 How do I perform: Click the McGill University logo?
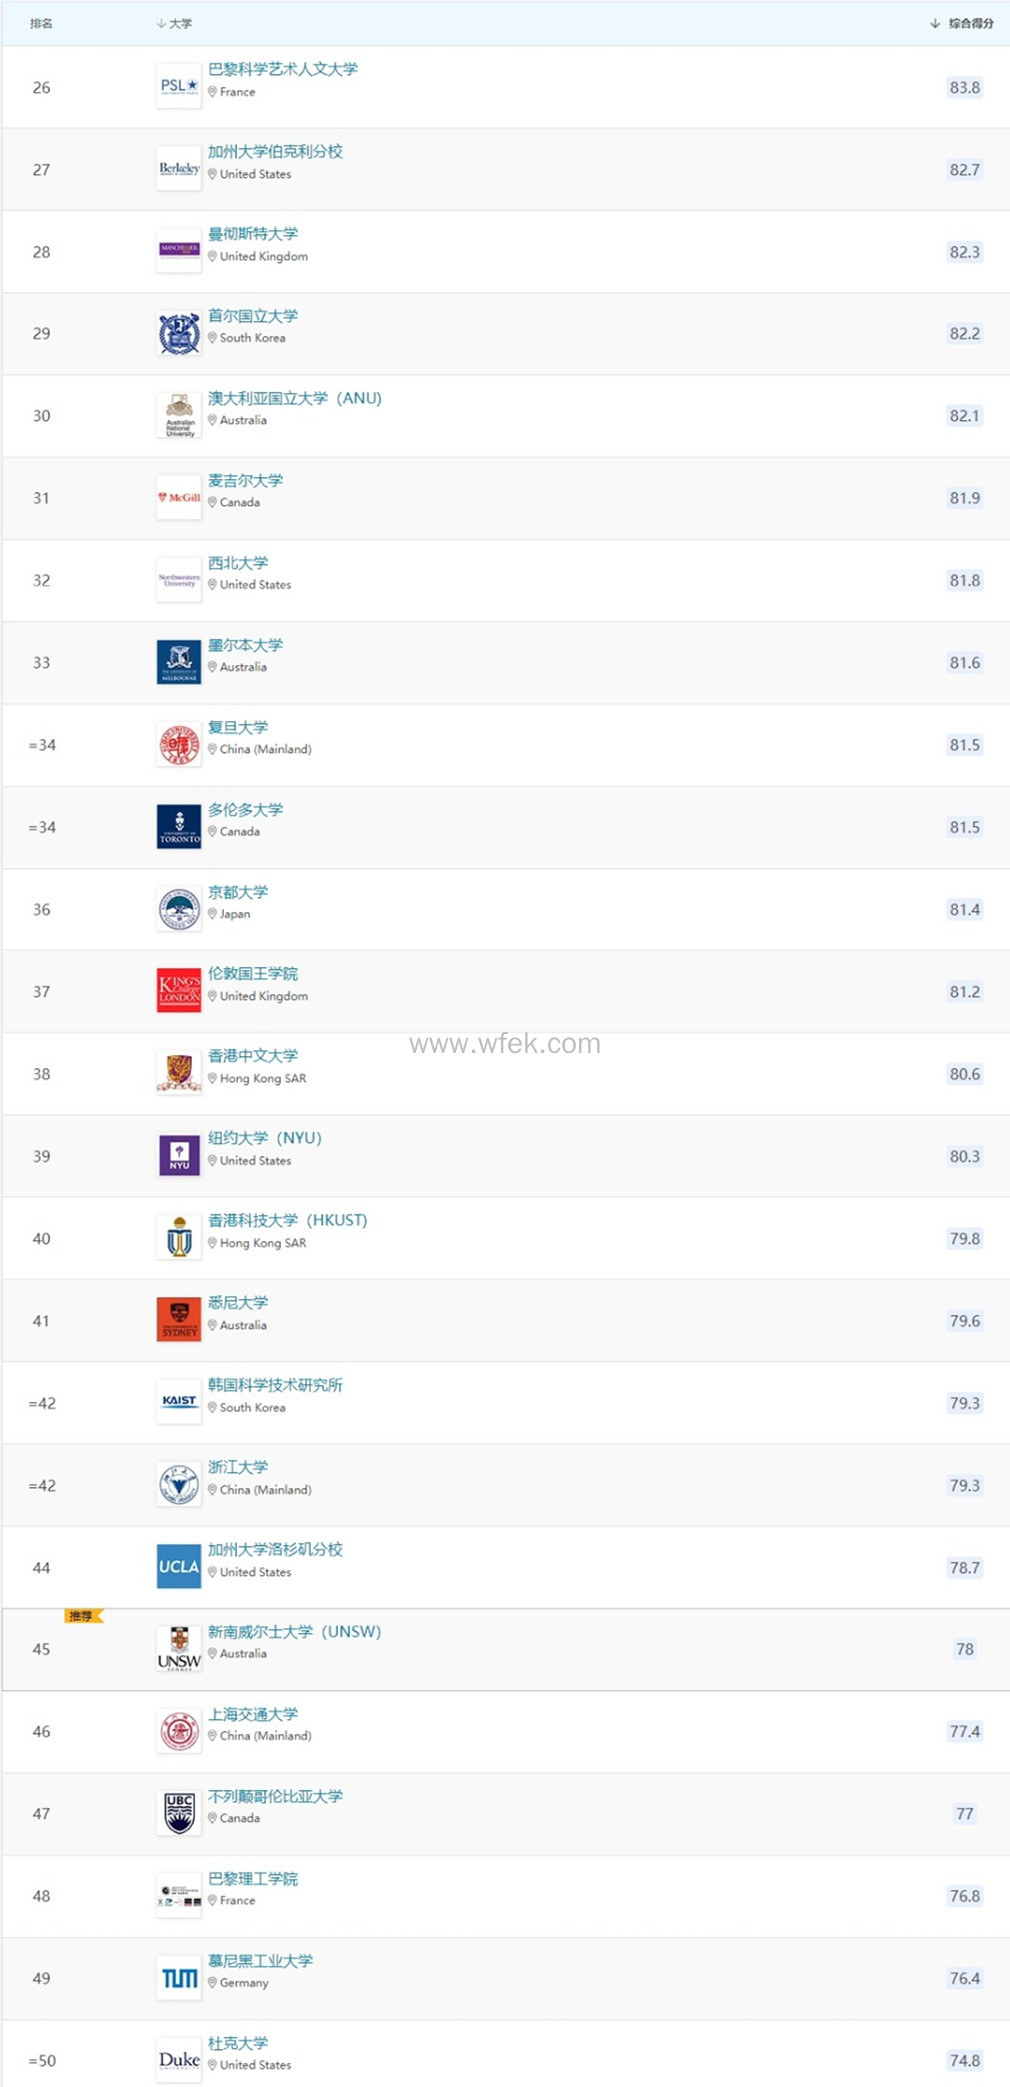pos(179,498)
